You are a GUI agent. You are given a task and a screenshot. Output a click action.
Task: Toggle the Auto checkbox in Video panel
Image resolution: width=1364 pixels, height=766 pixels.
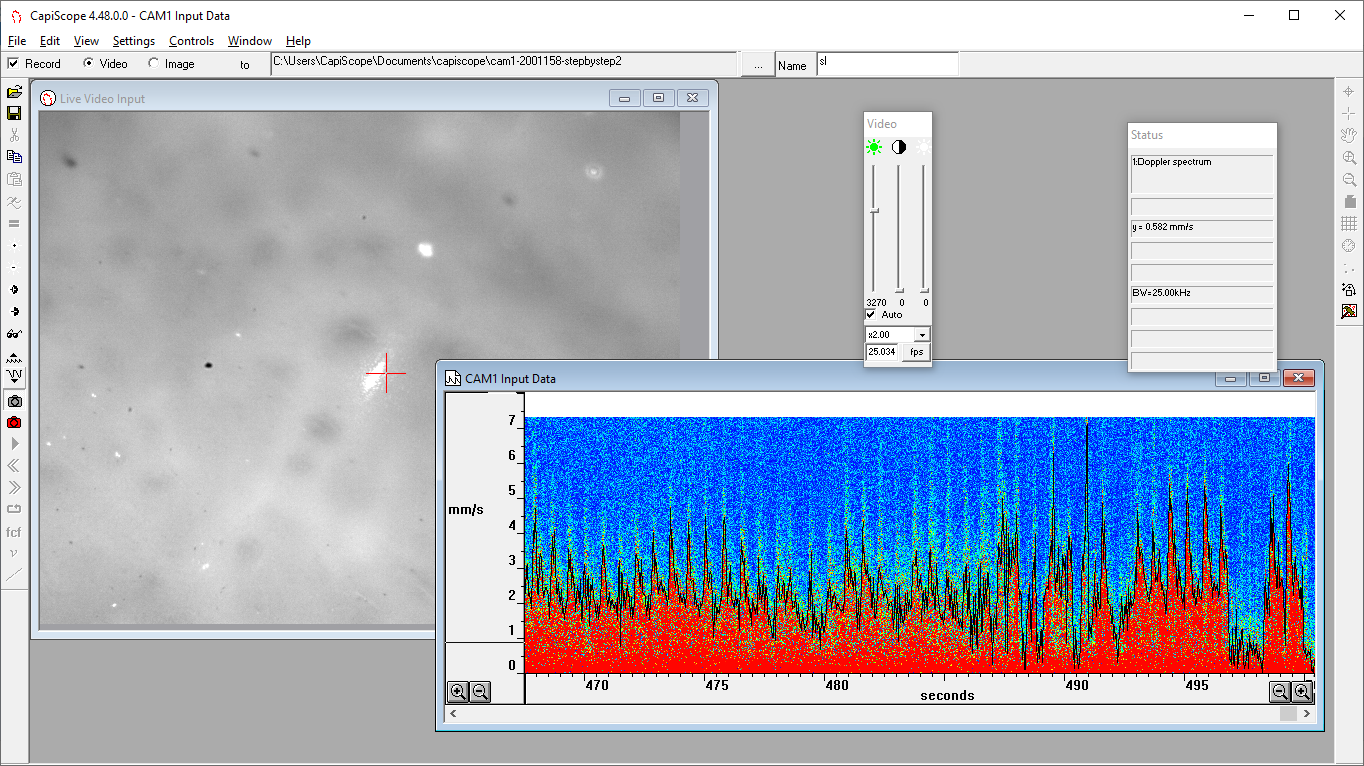(872, 314)
